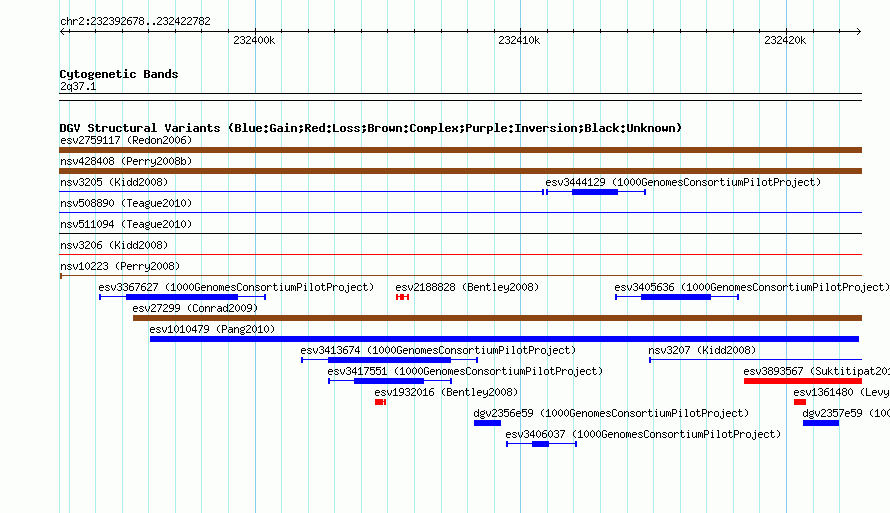Click the esv3417551 variant label
The width and height of the screenshot is (890, 513).
(465, 371)
